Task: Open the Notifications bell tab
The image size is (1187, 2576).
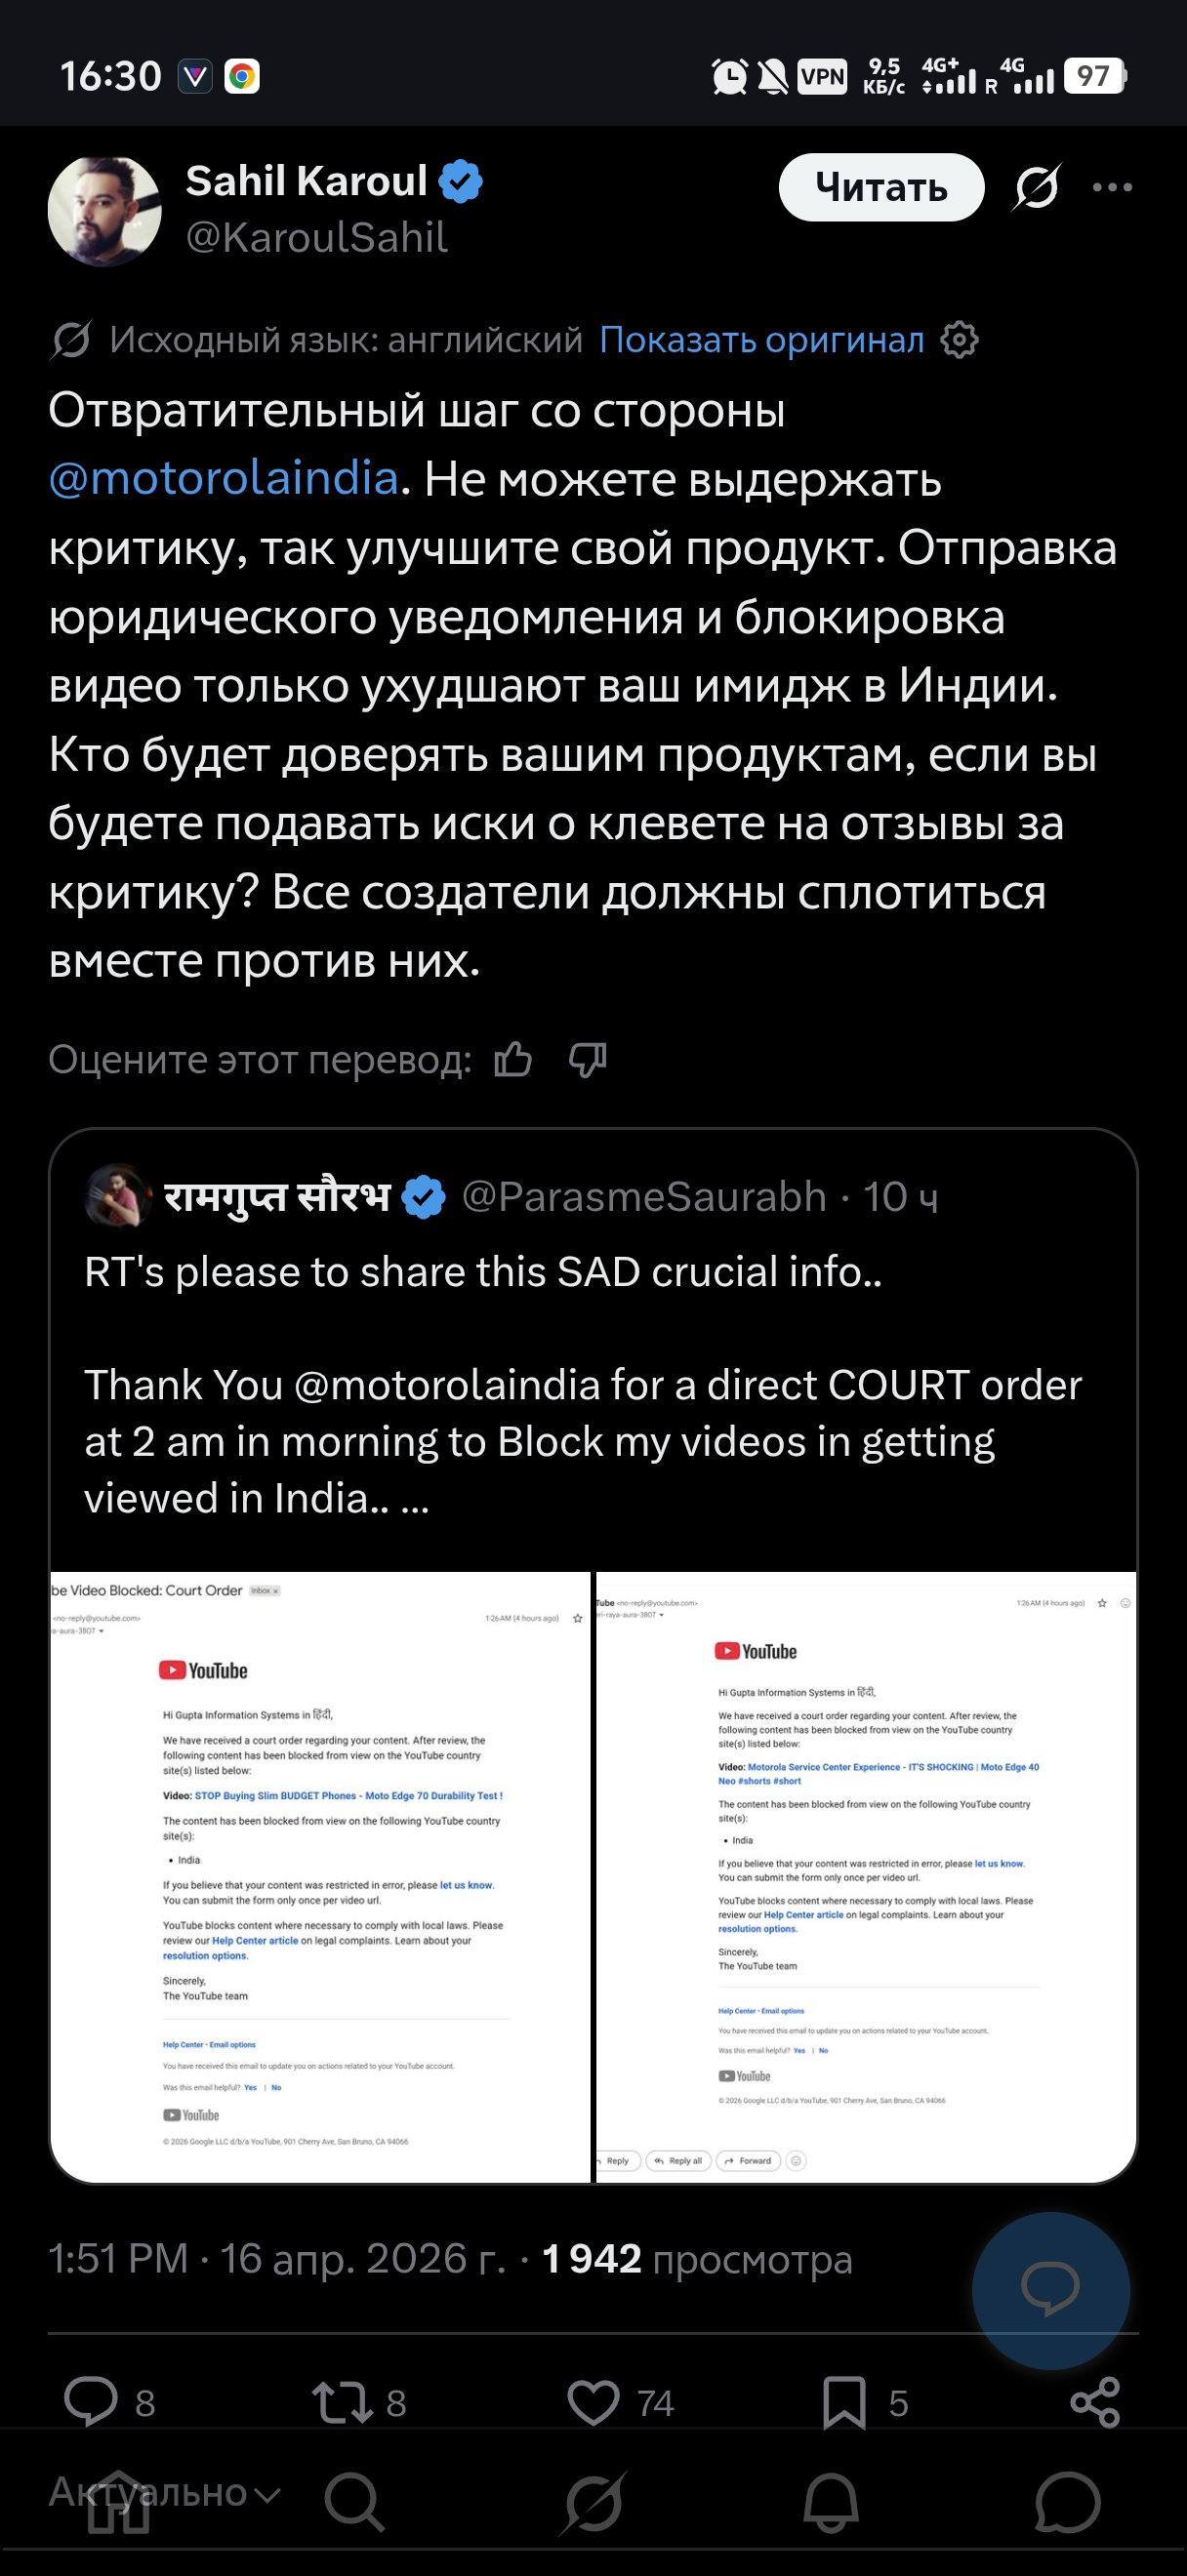Action: 830,2502
